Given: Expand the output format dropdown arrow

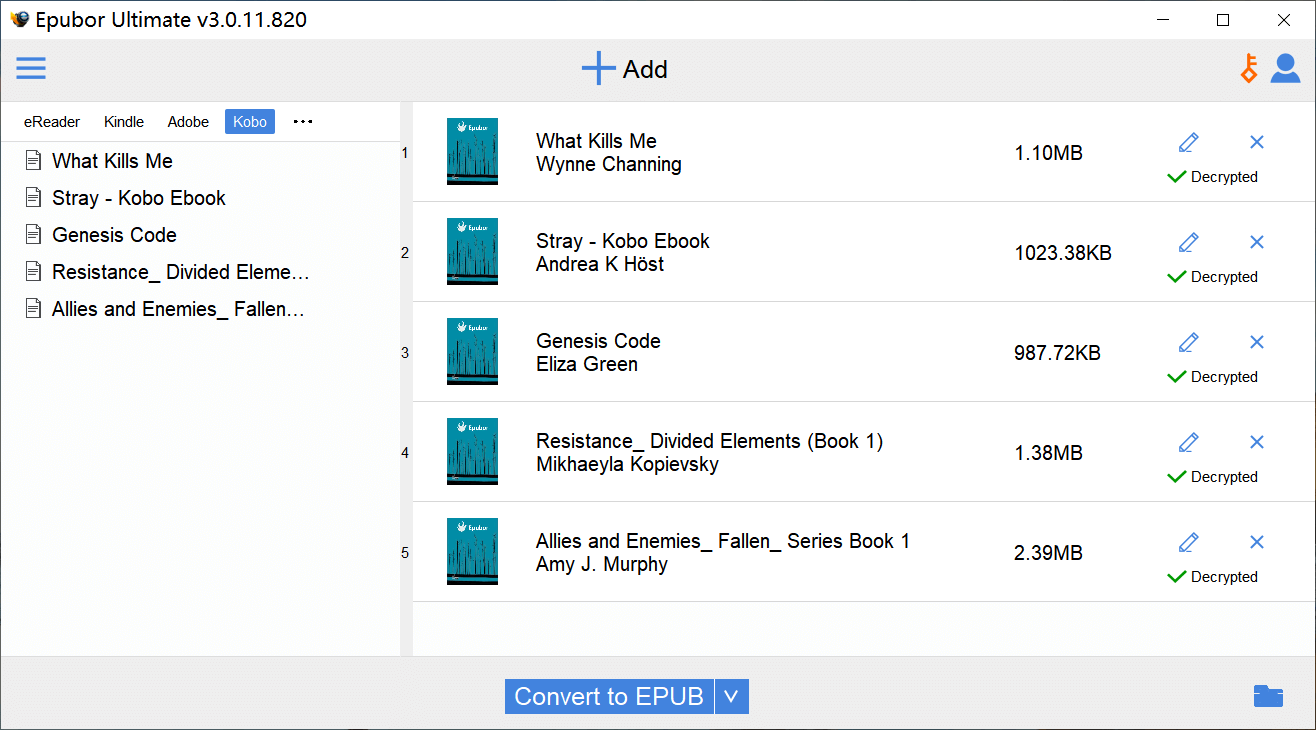Looking at the screenshot, I should click(x=732, y=696).
